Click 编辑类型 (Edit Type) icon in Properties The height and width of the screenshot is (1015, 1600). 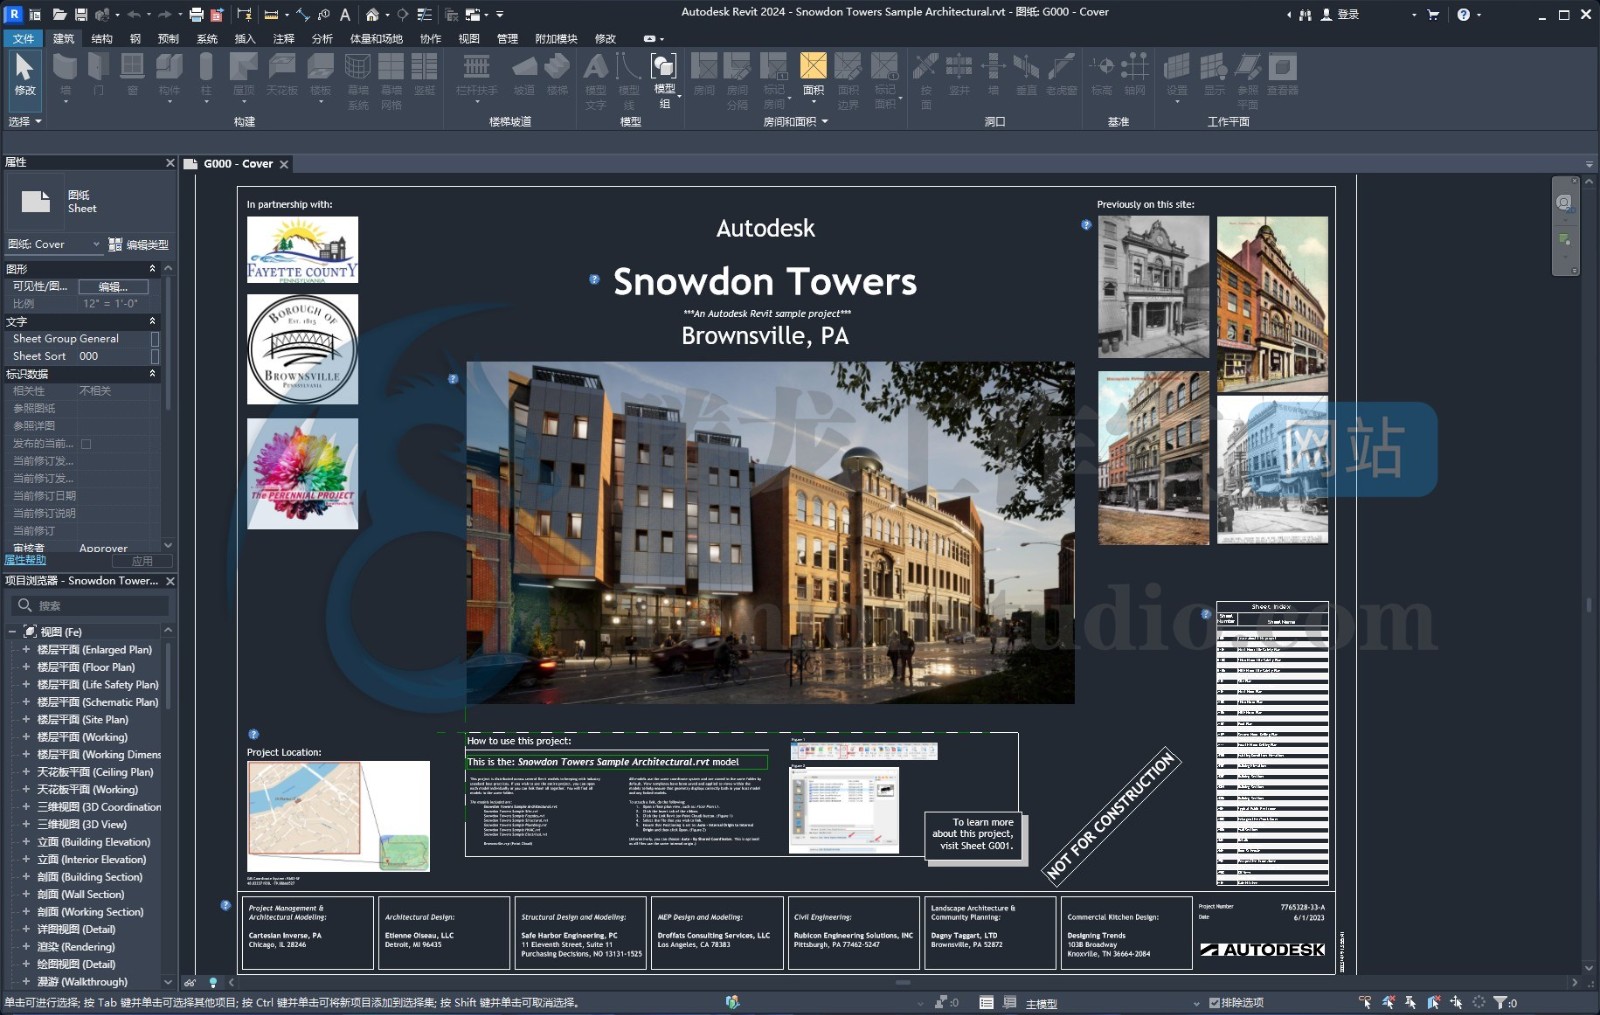[x=115, y=244]
